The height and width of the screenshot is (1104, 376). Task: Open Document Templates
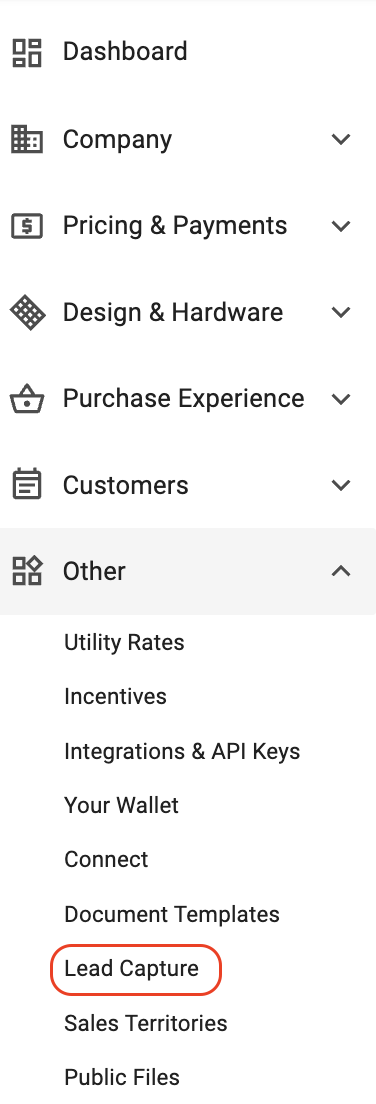pos(172,915)
